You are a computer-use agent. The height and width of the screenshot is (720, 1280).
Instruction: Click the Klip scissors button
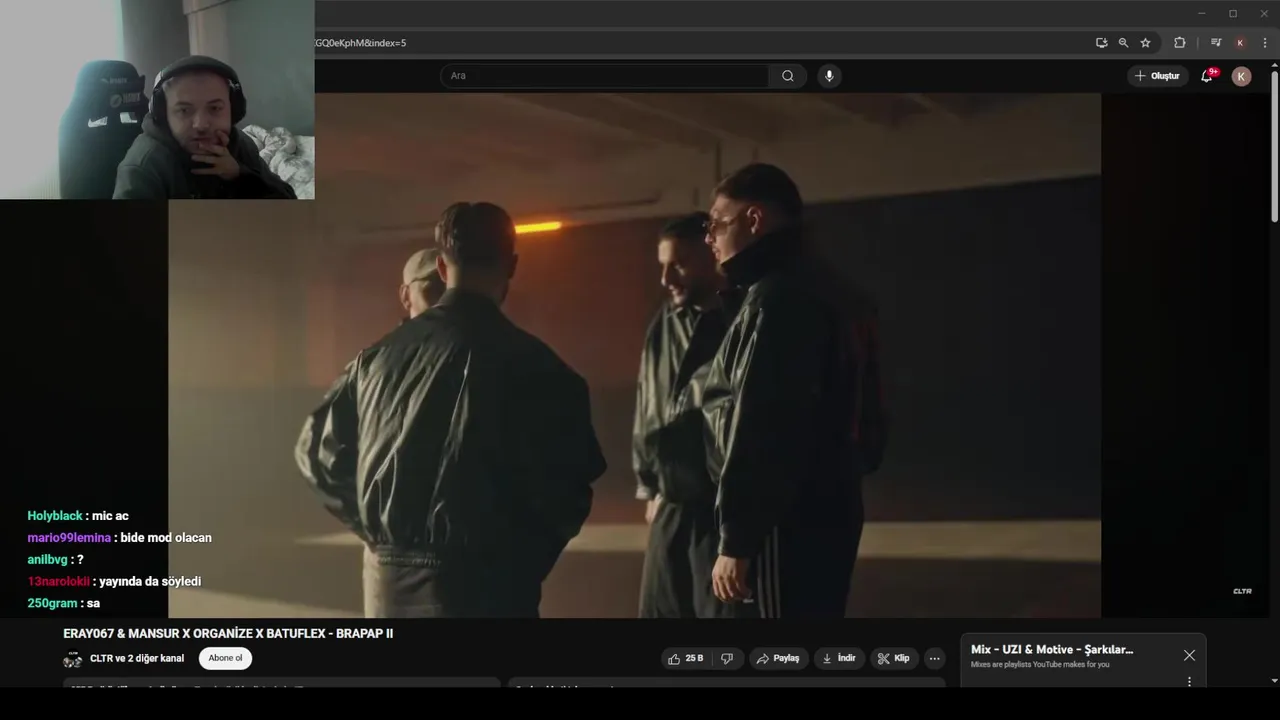coord(893,658)
